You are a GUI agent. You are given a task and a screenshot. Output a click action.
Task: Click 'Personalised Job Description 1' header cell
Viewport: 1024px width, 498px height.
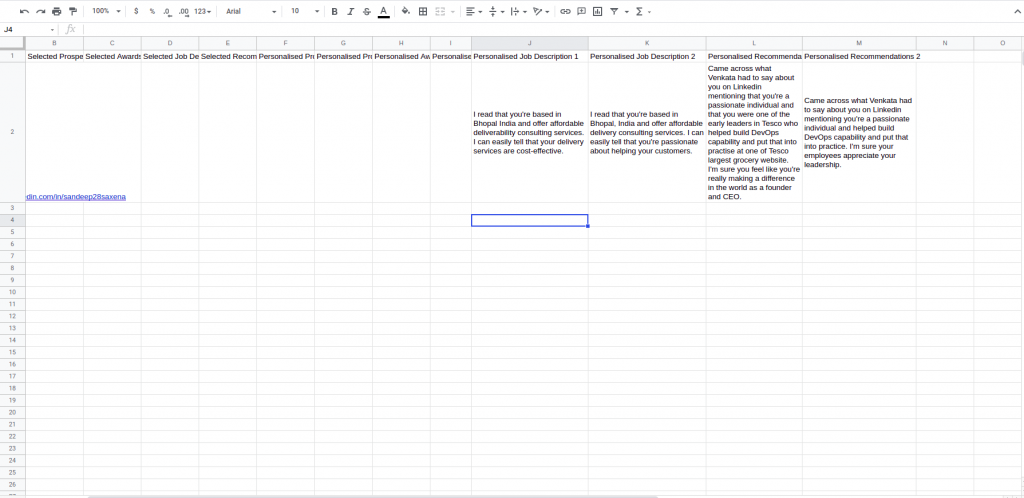tap(530, 57)
